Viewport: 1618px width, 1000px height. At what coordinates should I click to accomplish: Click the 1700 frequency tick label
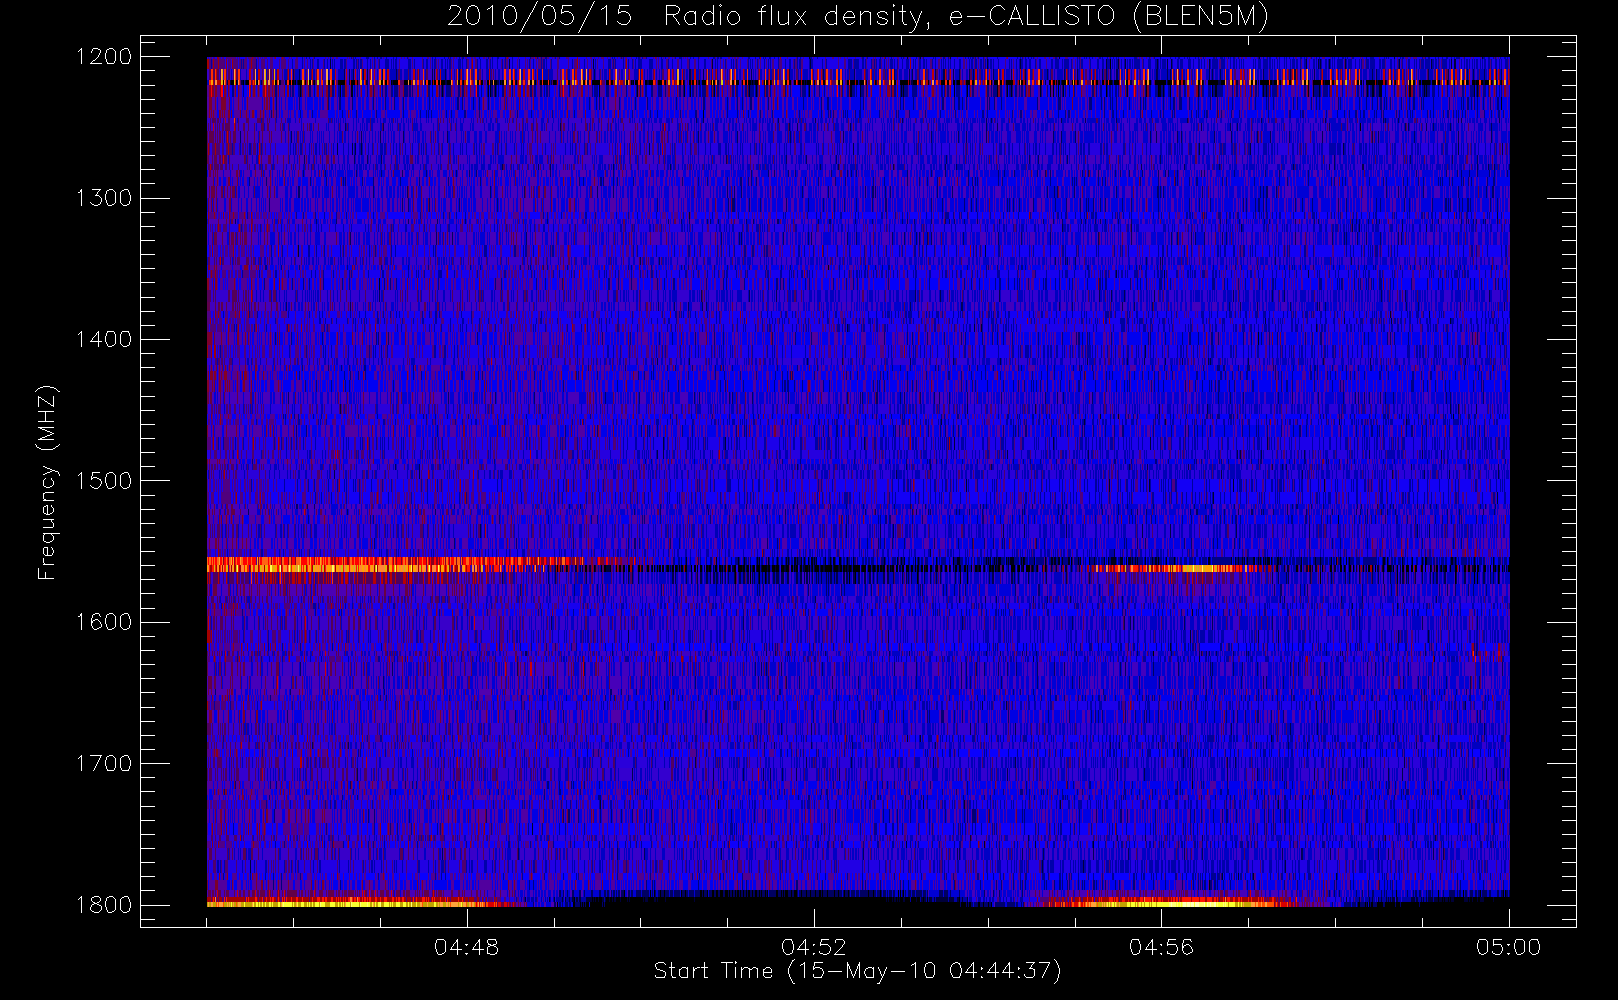104,764
